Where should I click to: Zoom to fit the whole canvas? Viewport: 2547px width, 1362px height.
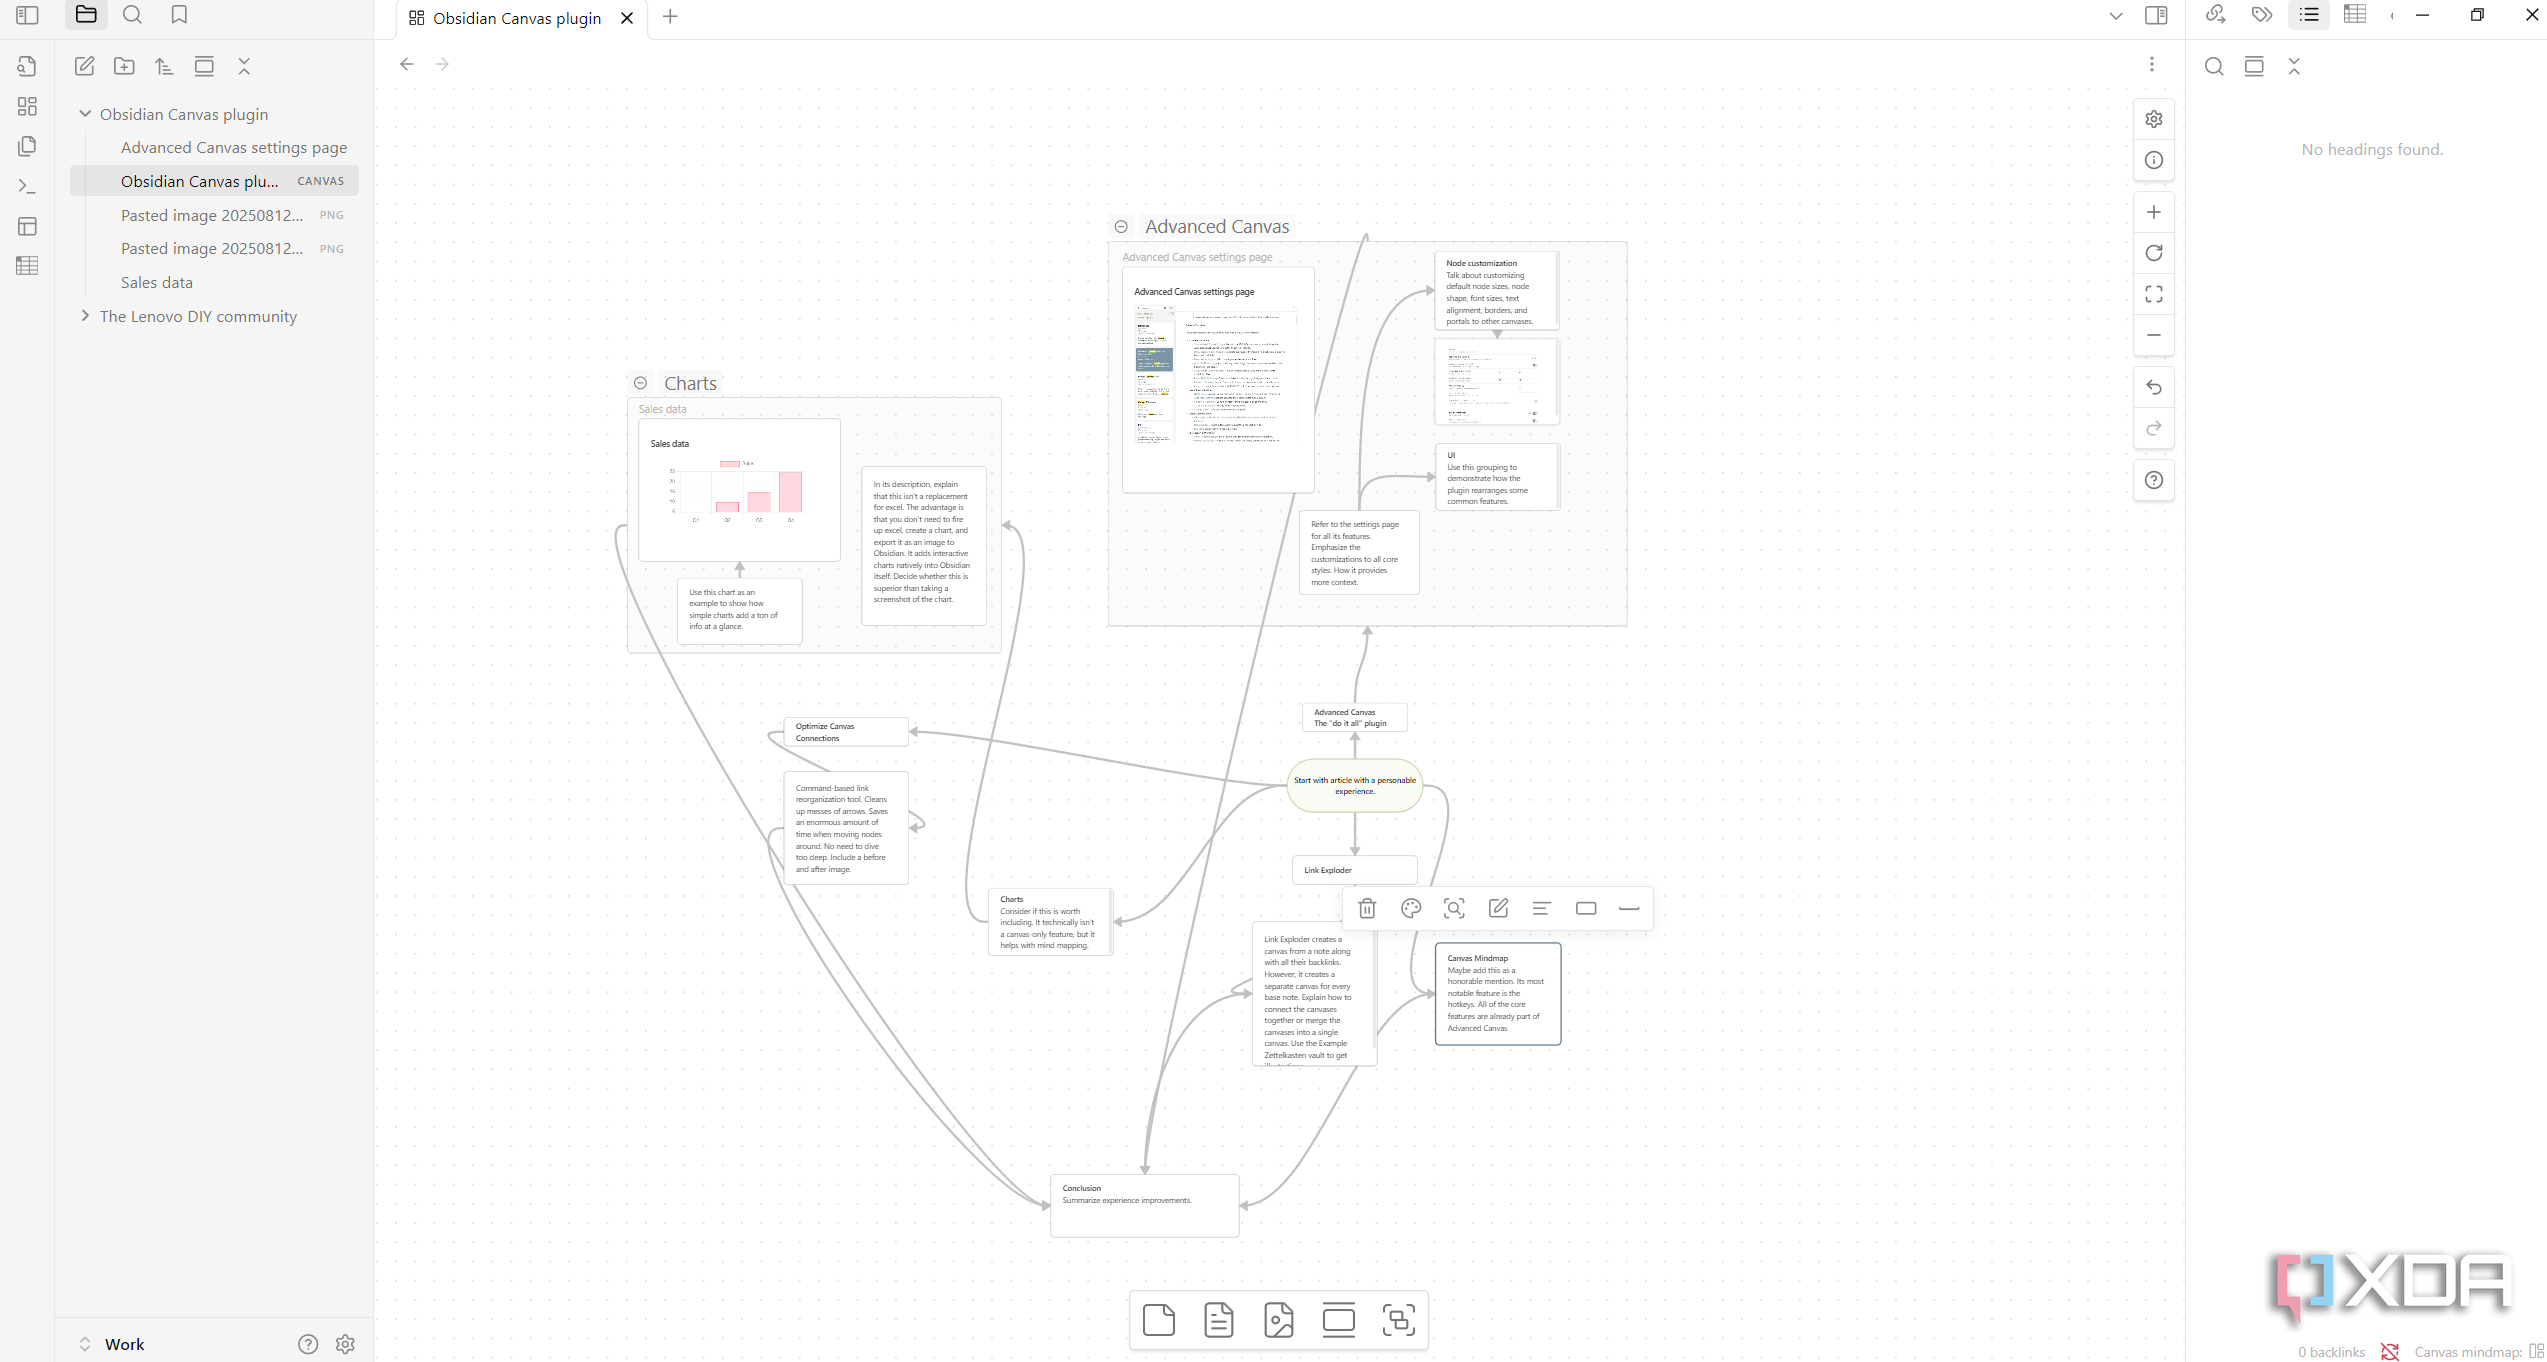(x=2154, y=294)
